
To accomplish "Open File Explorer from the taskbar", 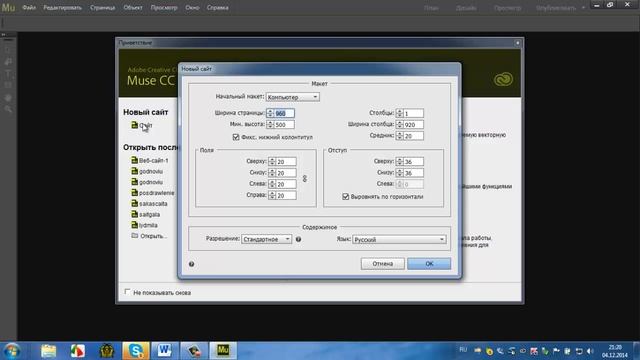I will click(x=49, y=351).
